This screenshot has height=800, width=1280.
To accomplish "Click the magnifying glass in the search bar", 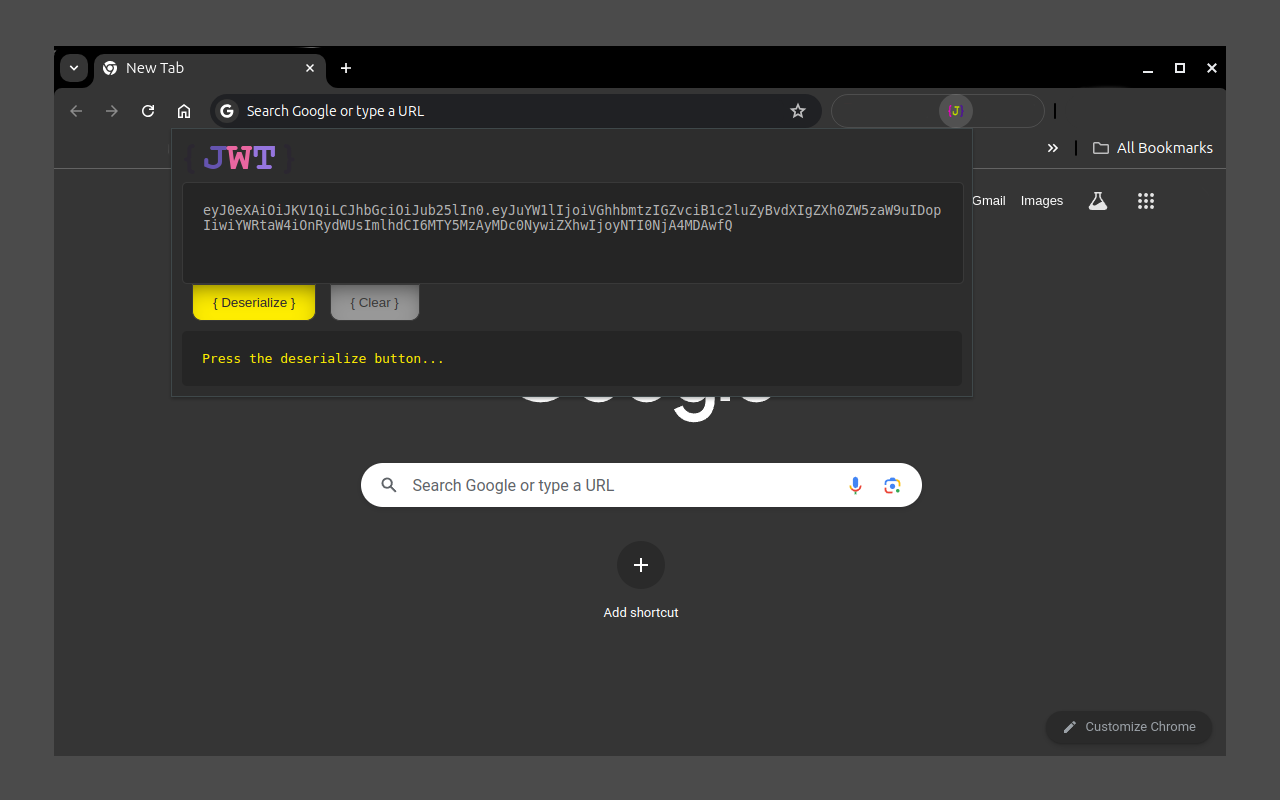I will pos(389,485).
